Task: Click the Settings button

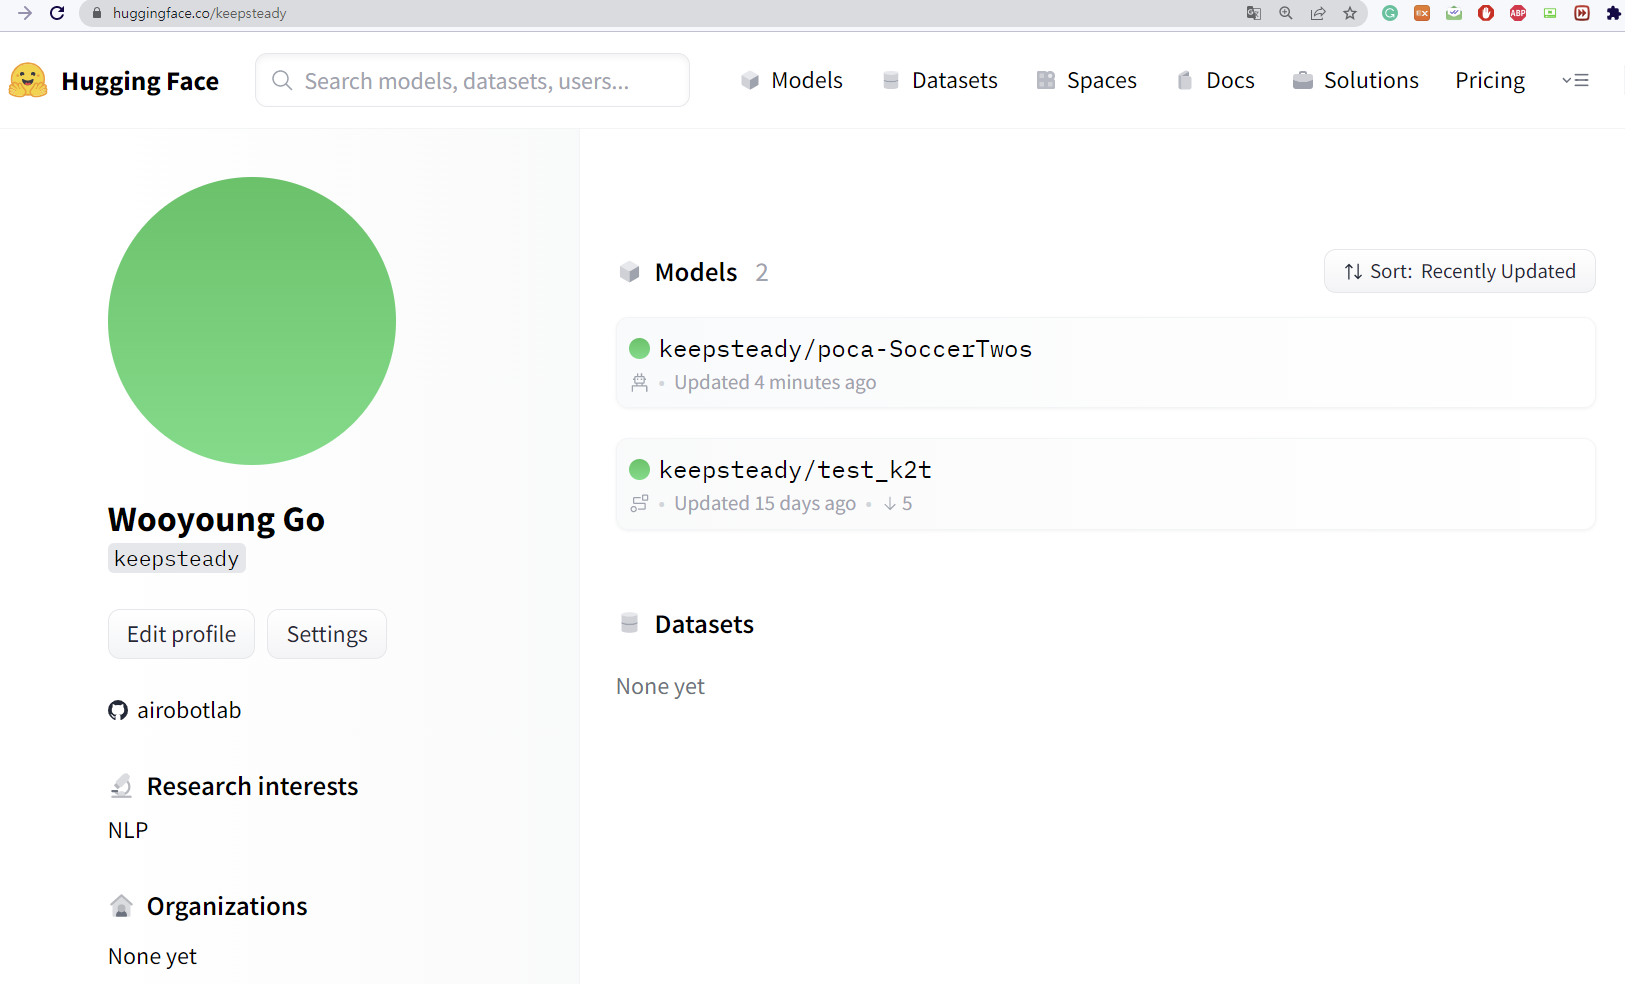Action: click(327, 634)
